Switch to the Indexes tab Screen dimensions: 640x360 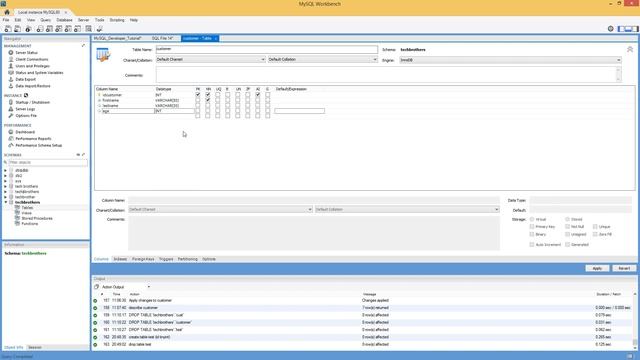(120, 259)
